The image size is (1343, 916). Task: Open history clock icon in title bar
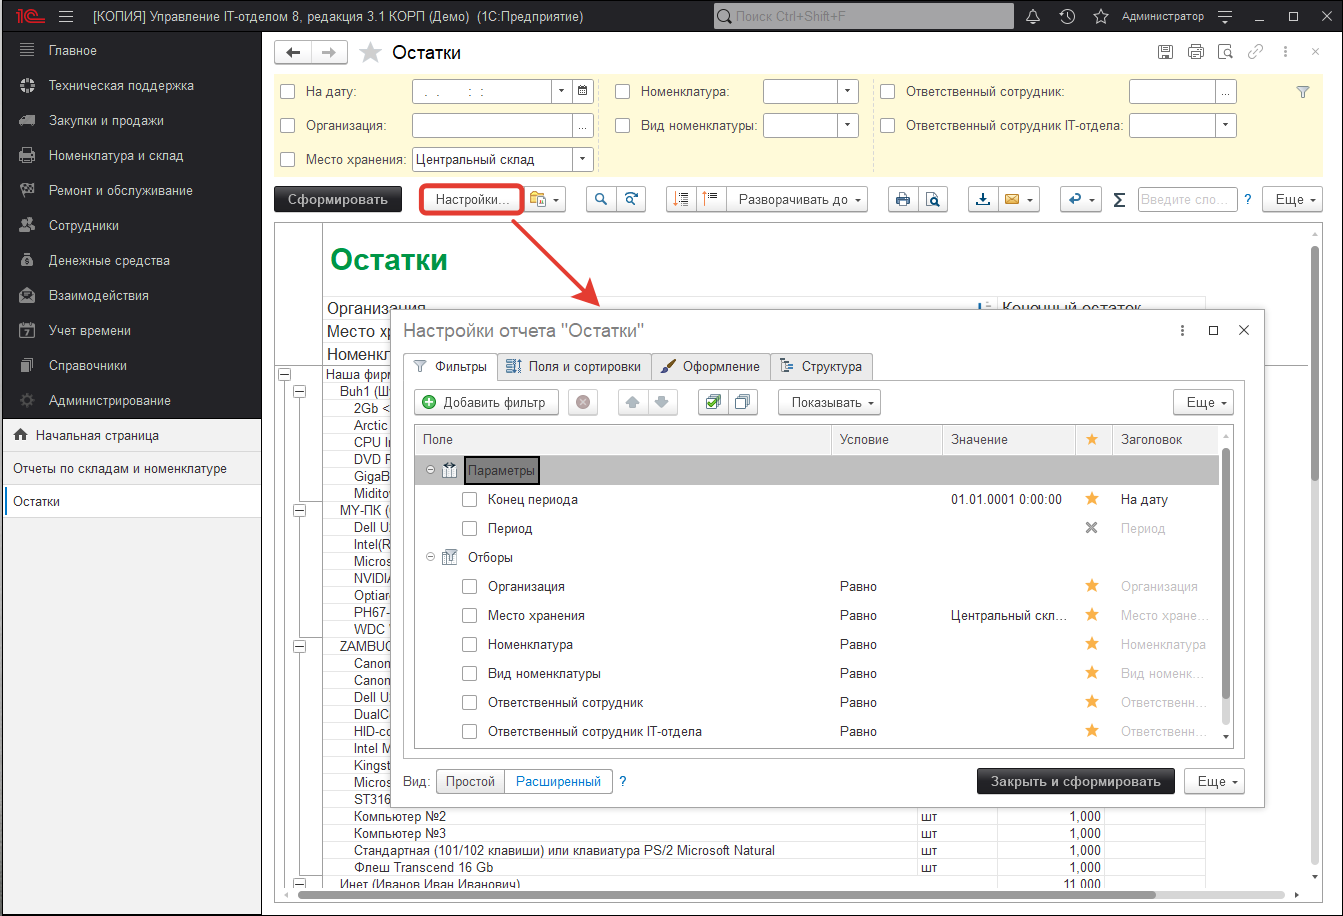[1067, 16]
